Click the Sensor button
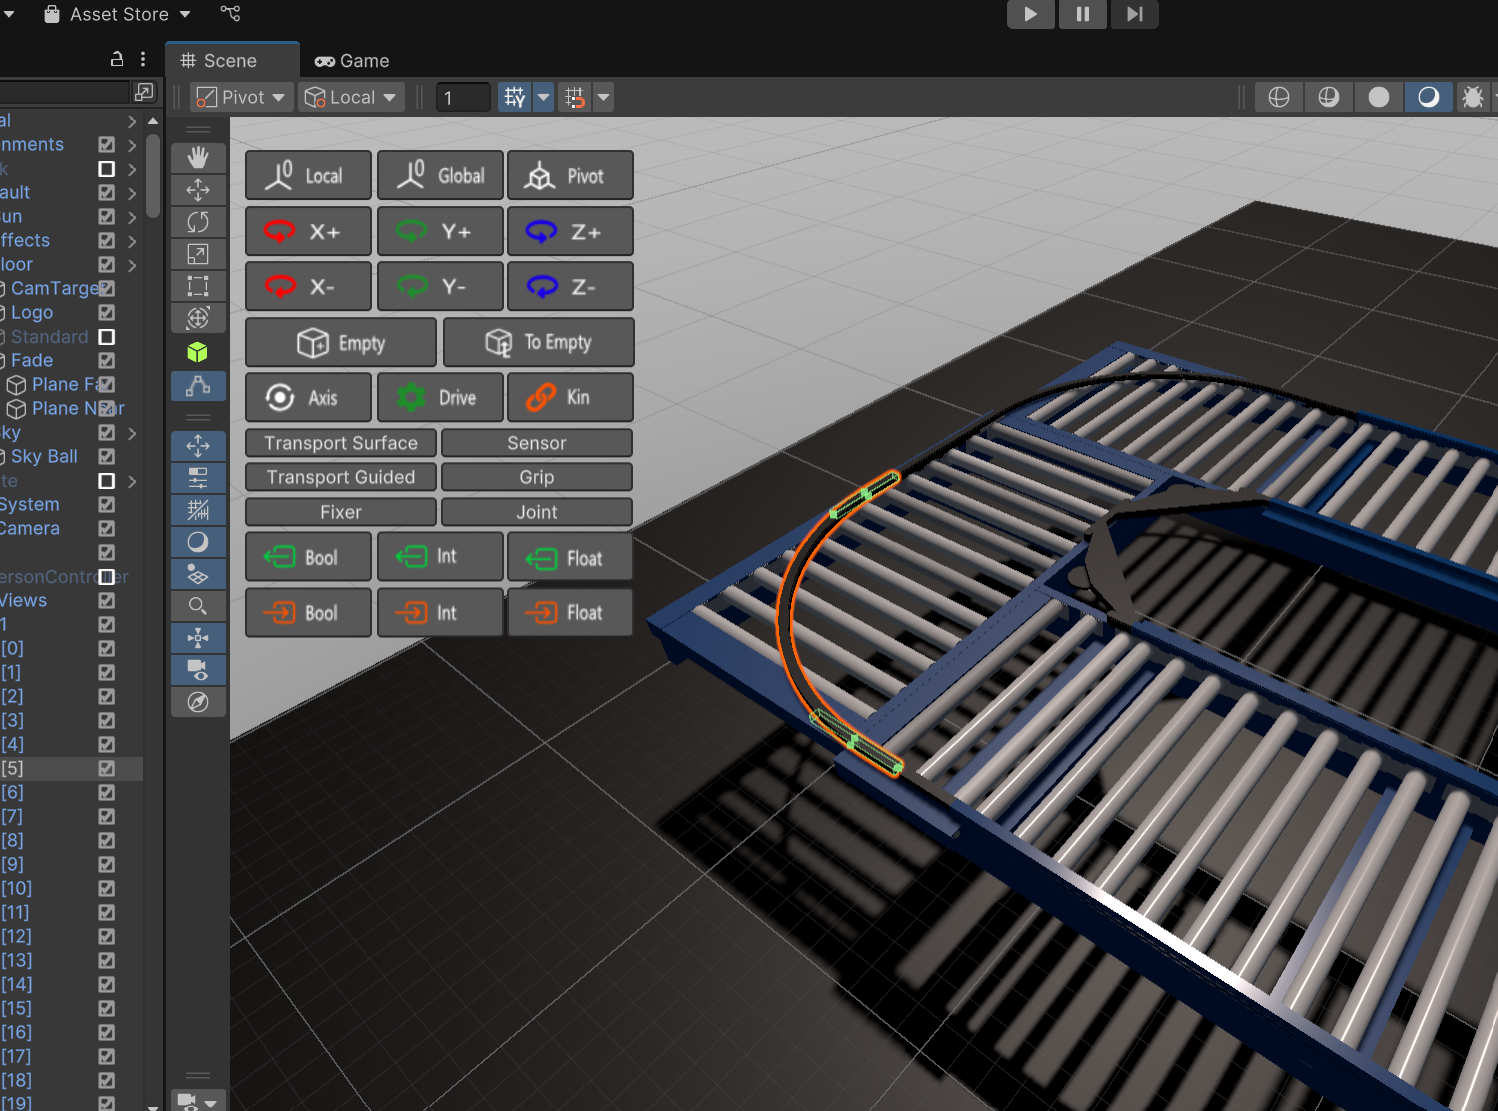Screen dimensions: 1498x1111 click(537, 443)
